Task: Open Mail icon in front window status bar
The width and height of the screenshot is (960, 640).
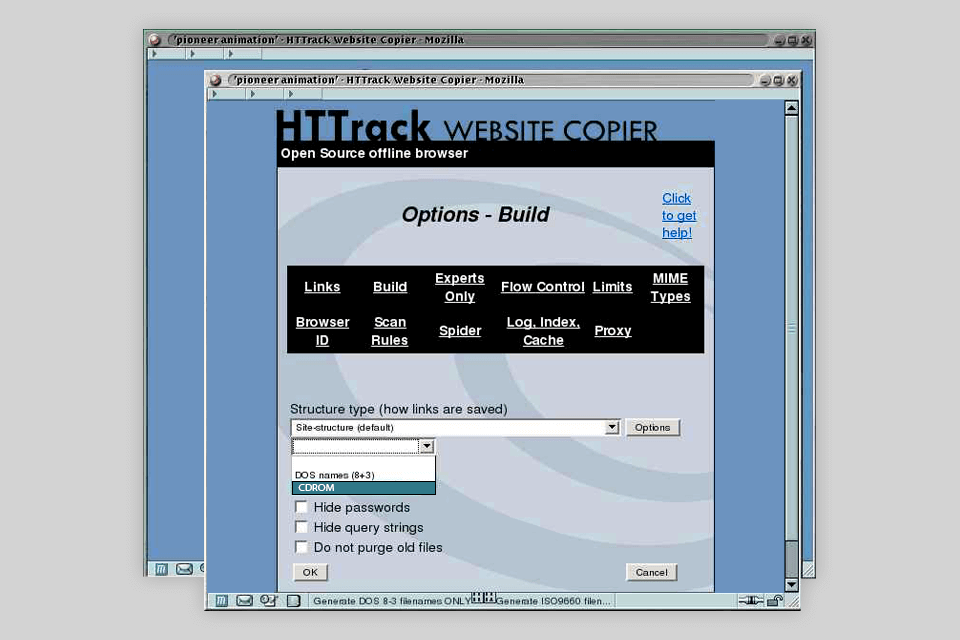Action: click(x=244, y=601)
